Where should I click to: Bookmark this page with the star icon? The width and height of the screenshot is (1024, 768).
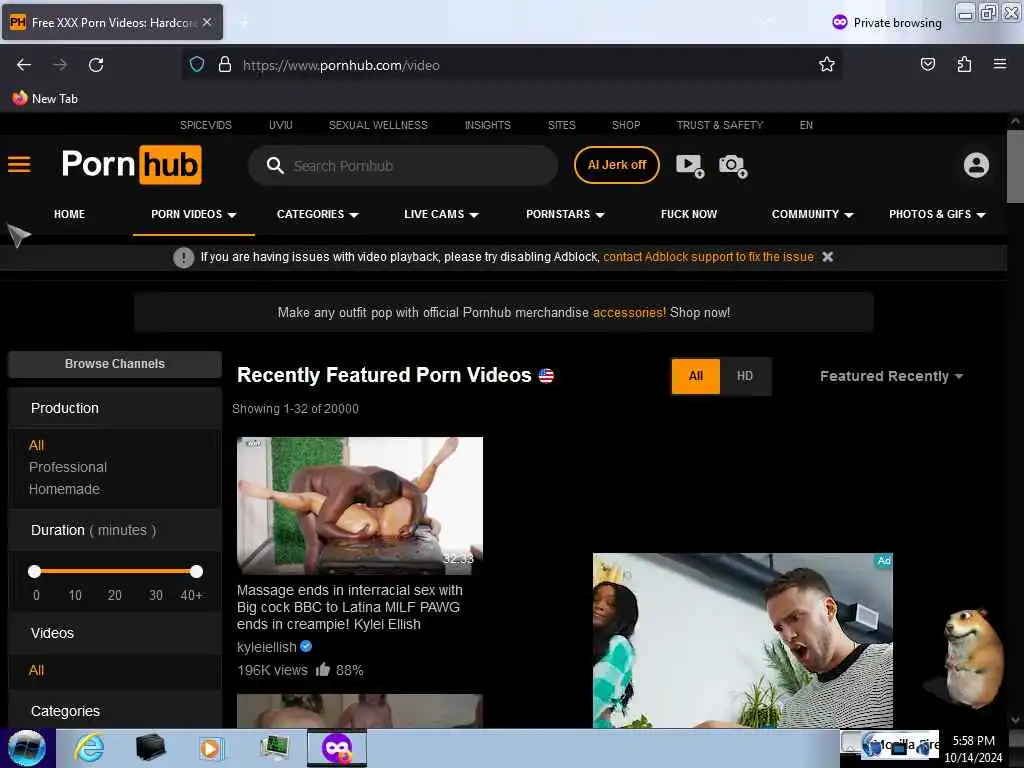tap(827, 64)
